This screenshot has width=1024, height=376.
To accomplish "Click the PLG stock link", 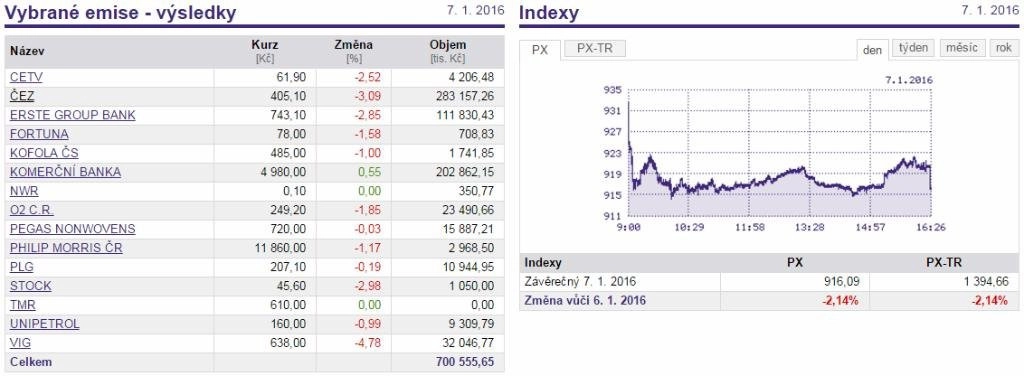I will pos(22,267).
